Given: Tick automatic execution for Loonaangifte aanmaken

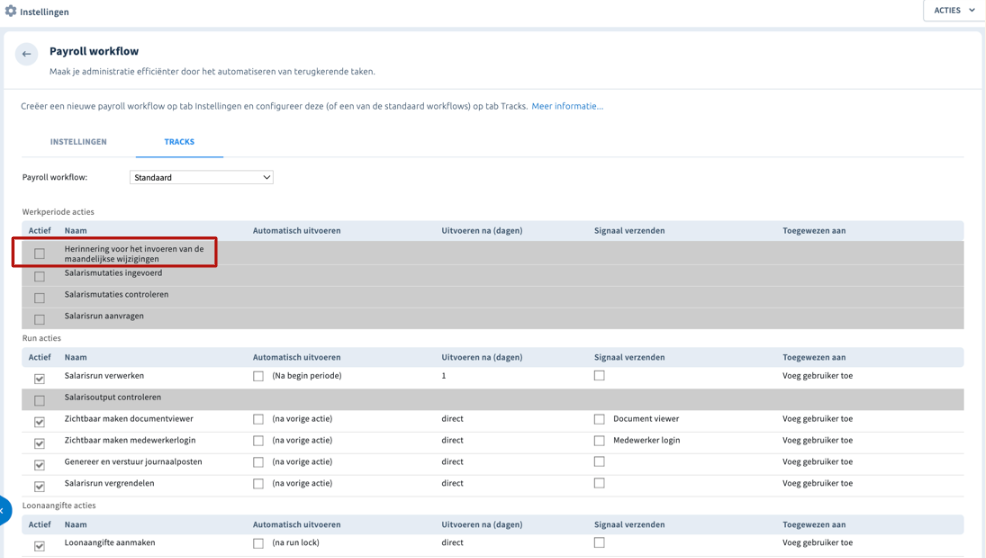Looking at the screenshot, I should pos(258,544).
